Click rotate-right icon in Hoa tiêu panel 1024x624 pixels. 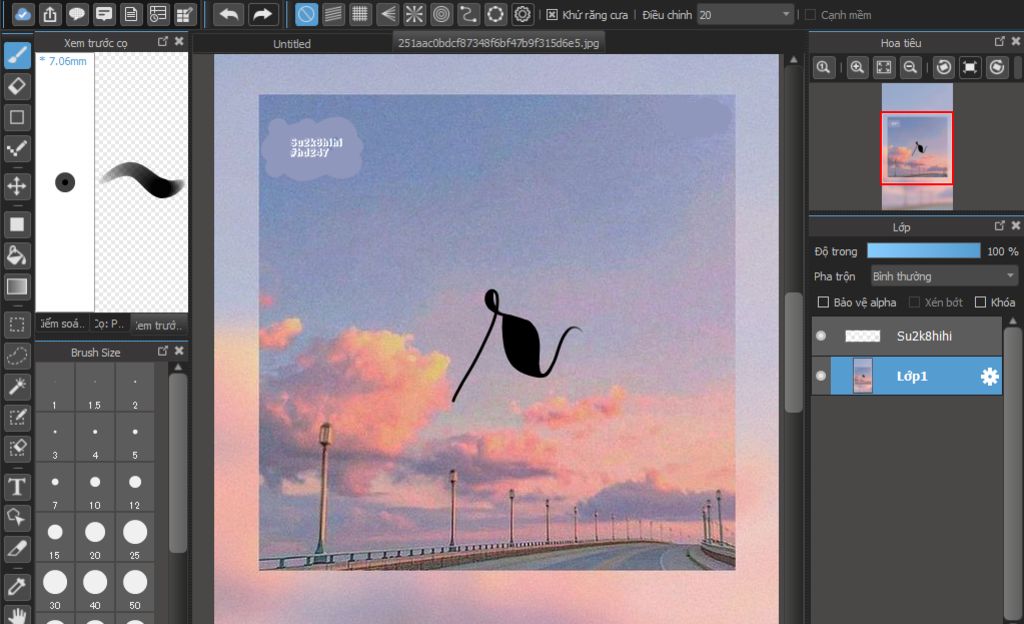coord(997,67)
